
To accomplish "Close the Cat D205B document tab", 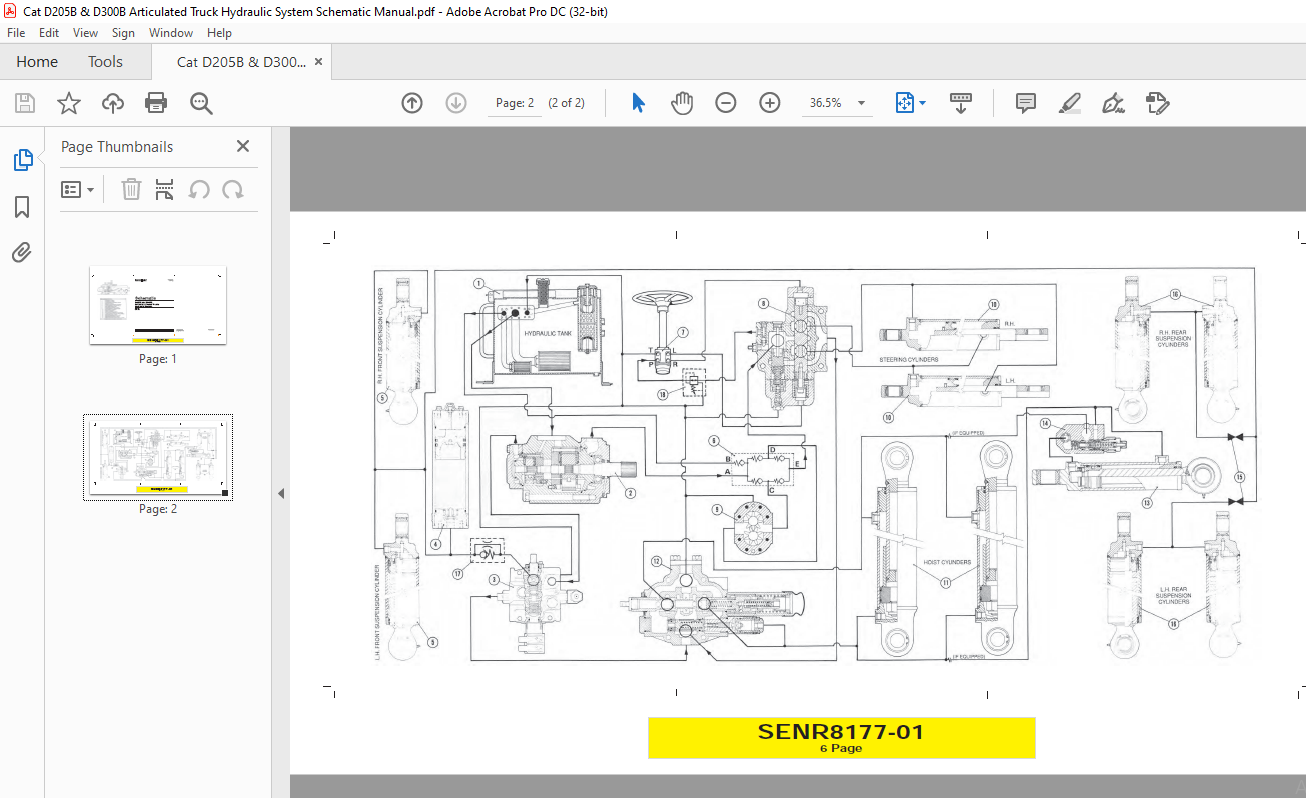I will point(318,62).
